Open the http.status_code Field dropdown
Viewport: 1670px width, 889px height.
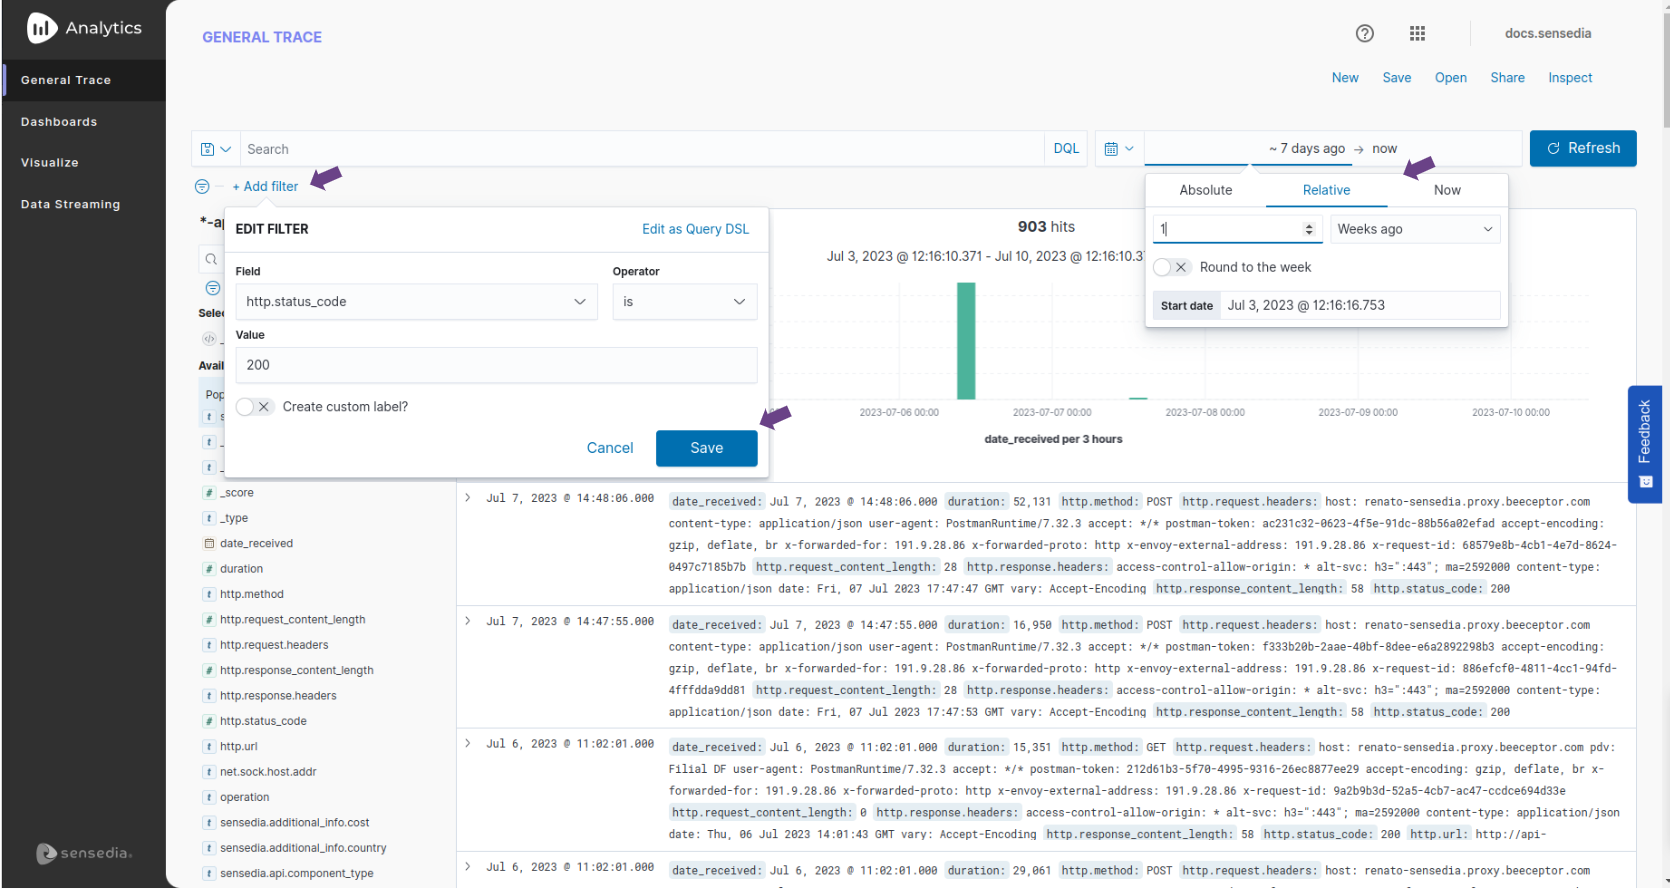[416, 302]
